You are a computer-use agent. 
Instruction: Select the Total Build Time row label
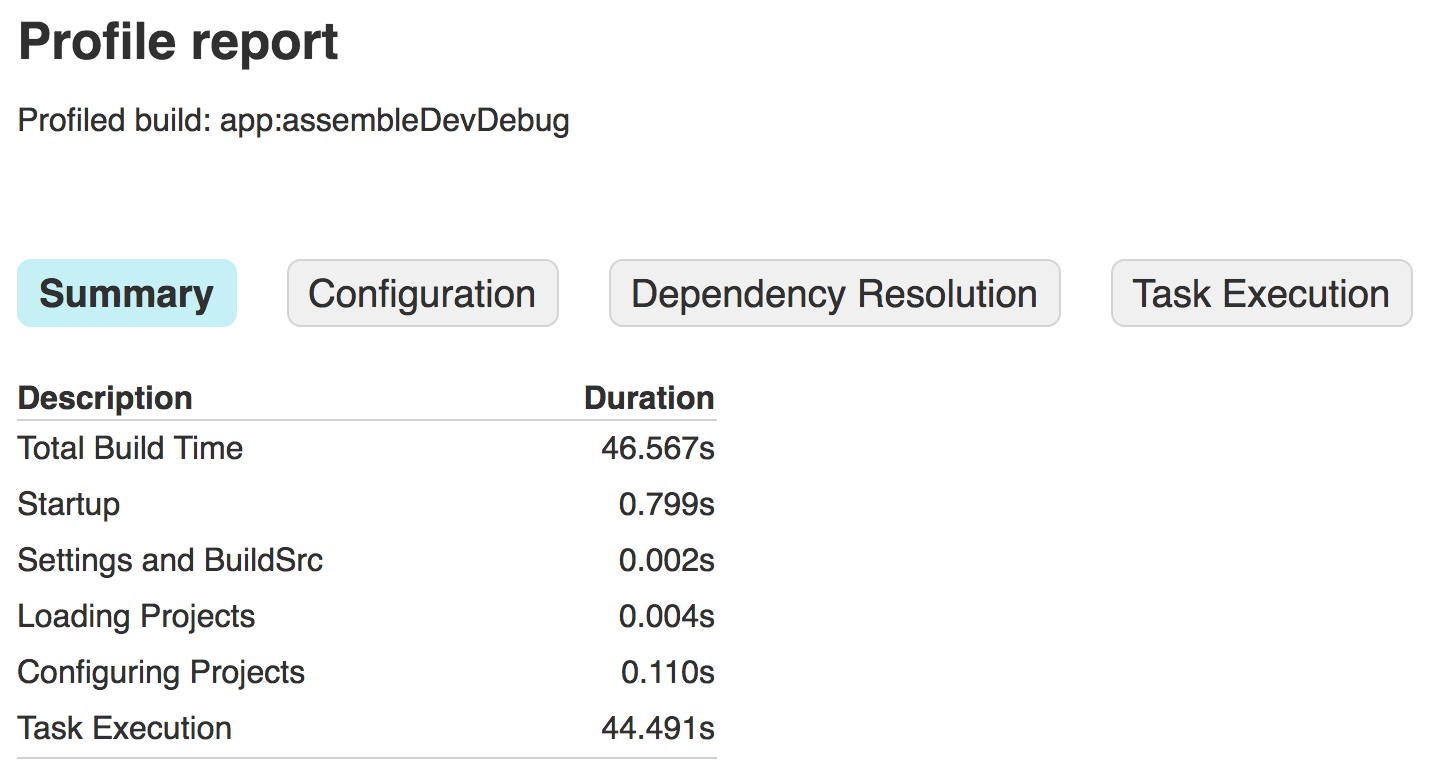point(130,448)
